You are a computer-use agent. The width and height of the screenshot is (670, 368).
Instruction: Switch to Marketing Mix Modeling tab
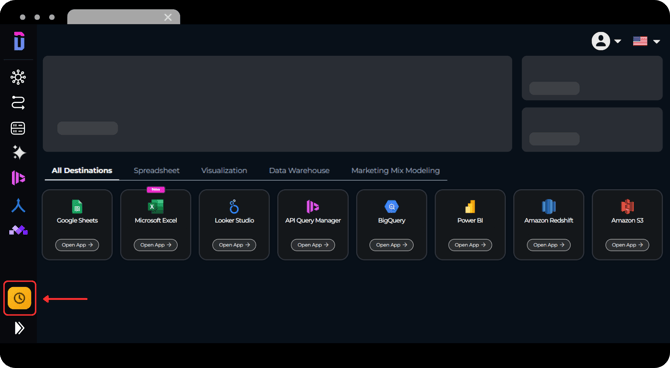click(395, 171)
